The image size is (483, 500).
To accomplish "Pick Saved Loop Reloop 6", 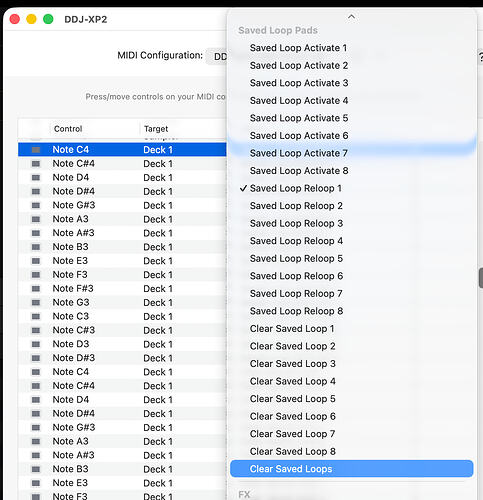I will pos(351,276).
